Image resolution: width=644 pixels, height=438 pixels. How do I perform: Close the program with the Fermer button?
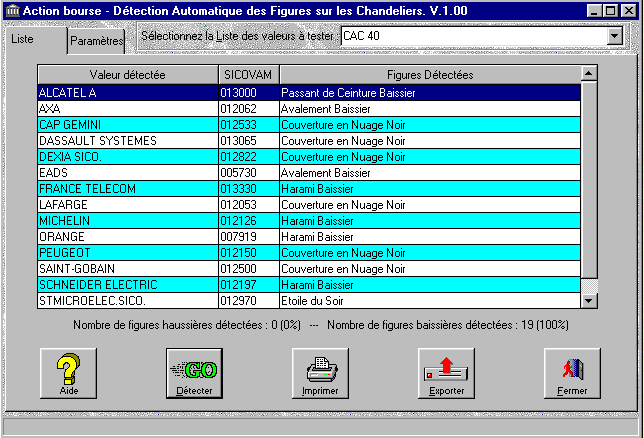click(x=572, y=373)
